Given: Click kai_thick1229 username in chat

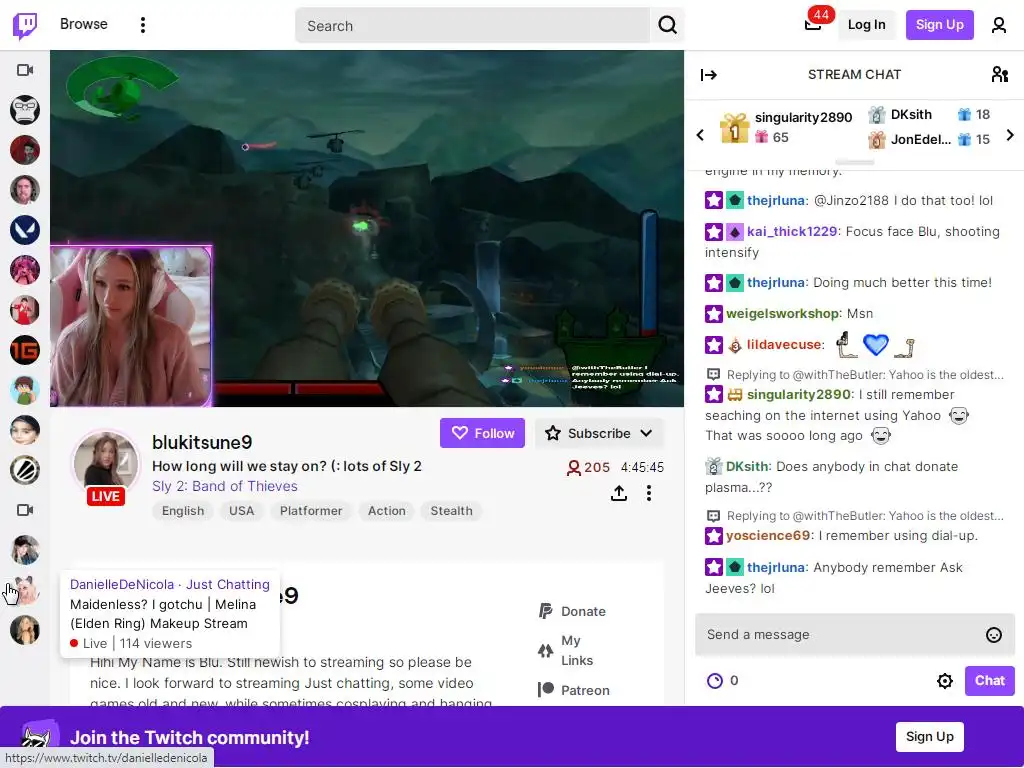Looking at the screenshot, I should (792, 232).
